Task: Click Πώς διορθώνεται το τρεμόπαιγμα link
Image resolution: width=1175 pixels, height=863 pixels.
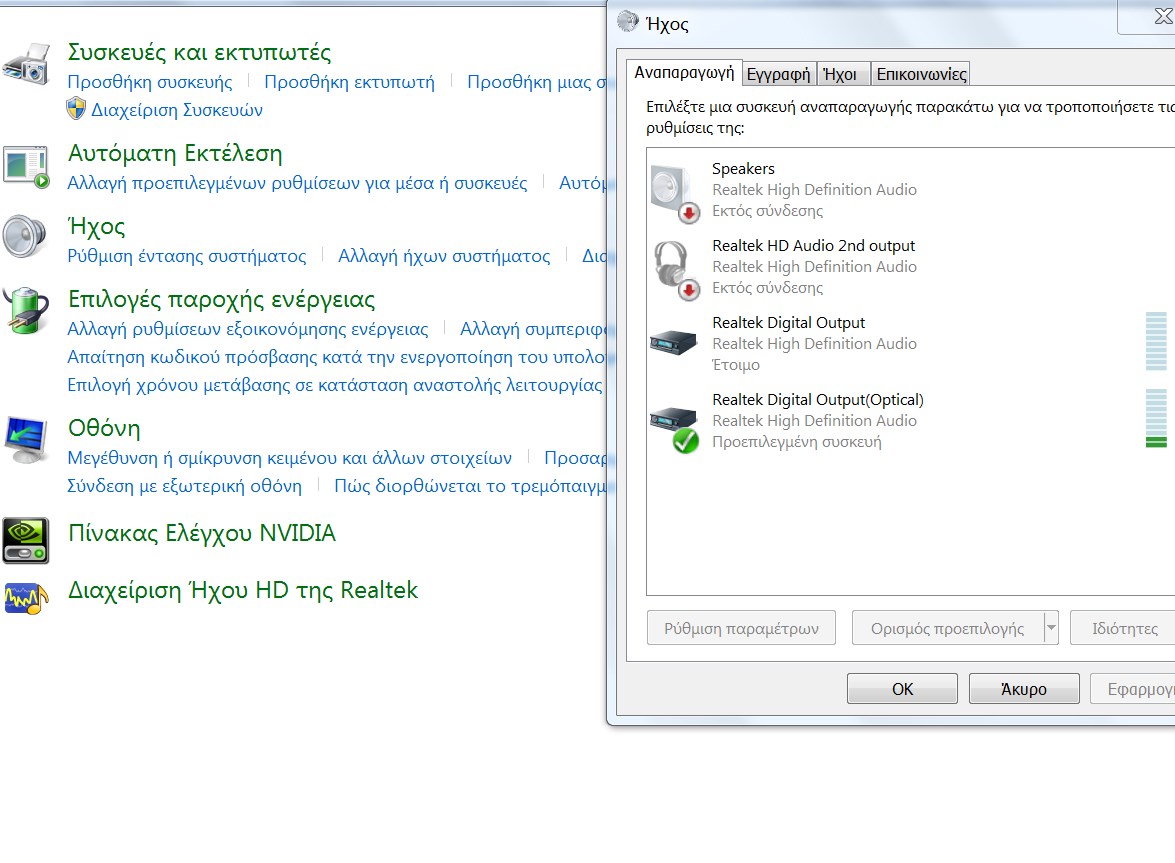Action: pos(470,486)
